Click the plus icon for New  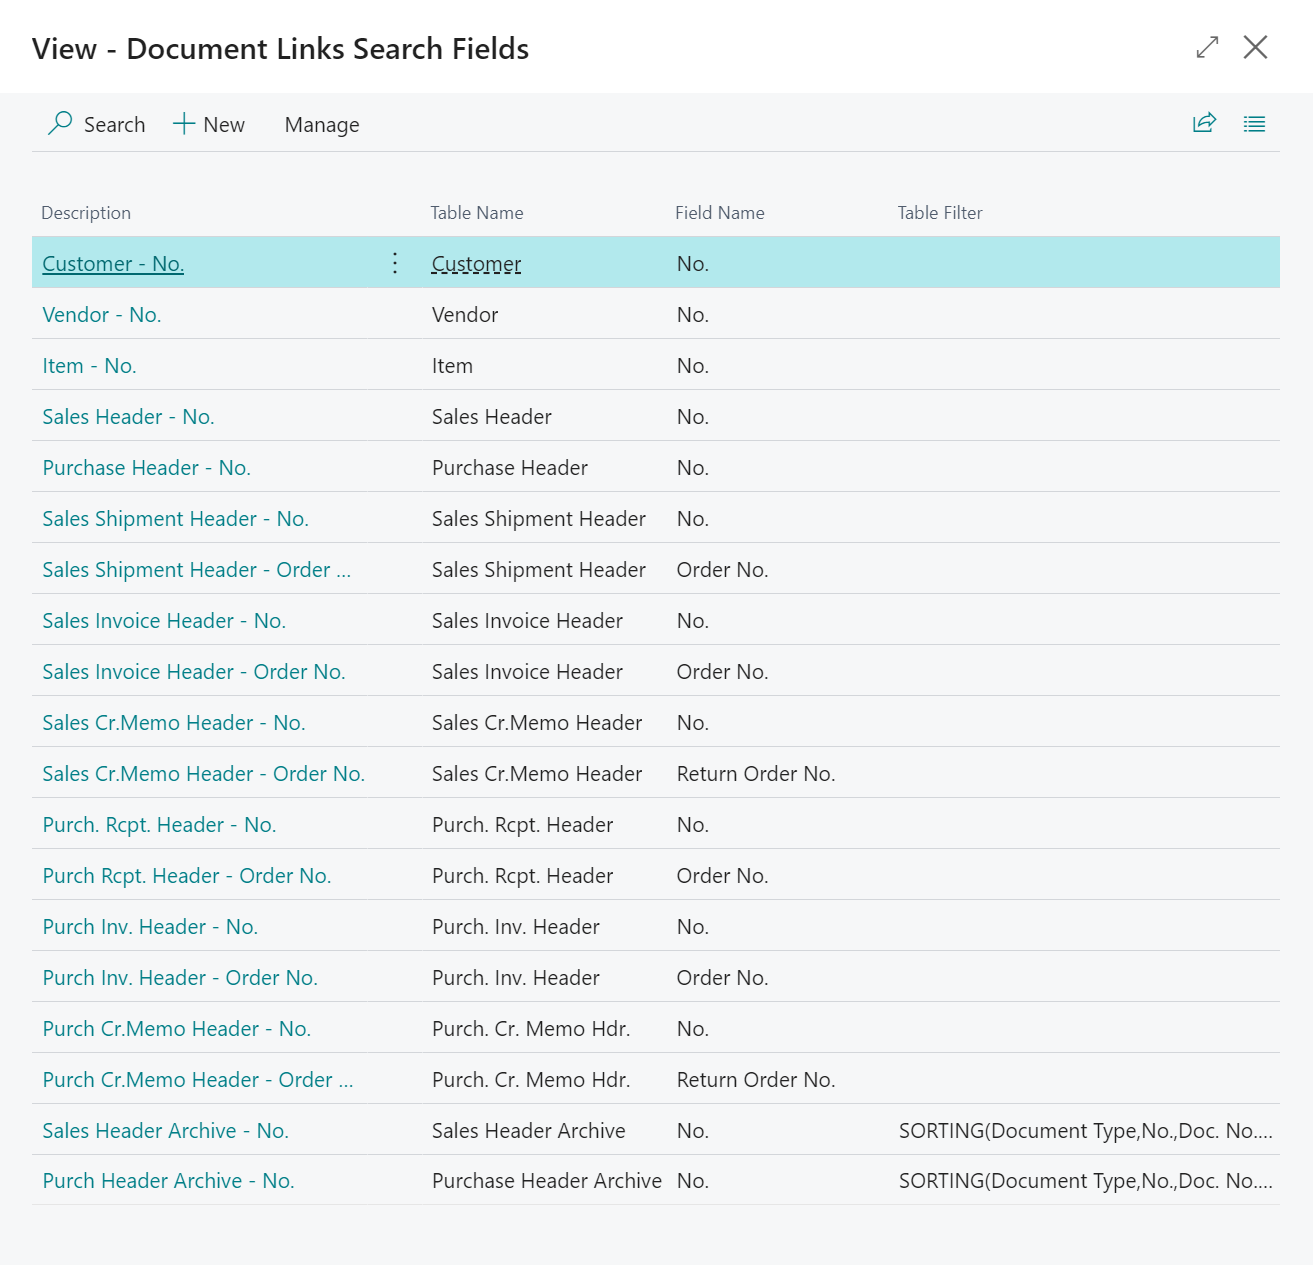(184, 124)
